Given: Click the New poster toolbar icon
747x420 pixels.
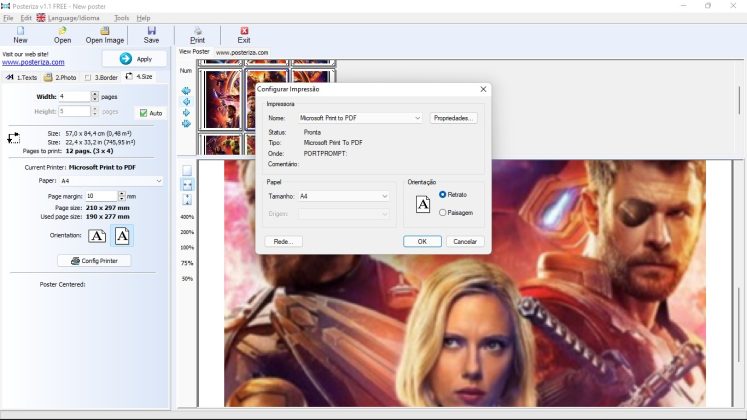Looking at the screenshot, I should click(20, 31).
